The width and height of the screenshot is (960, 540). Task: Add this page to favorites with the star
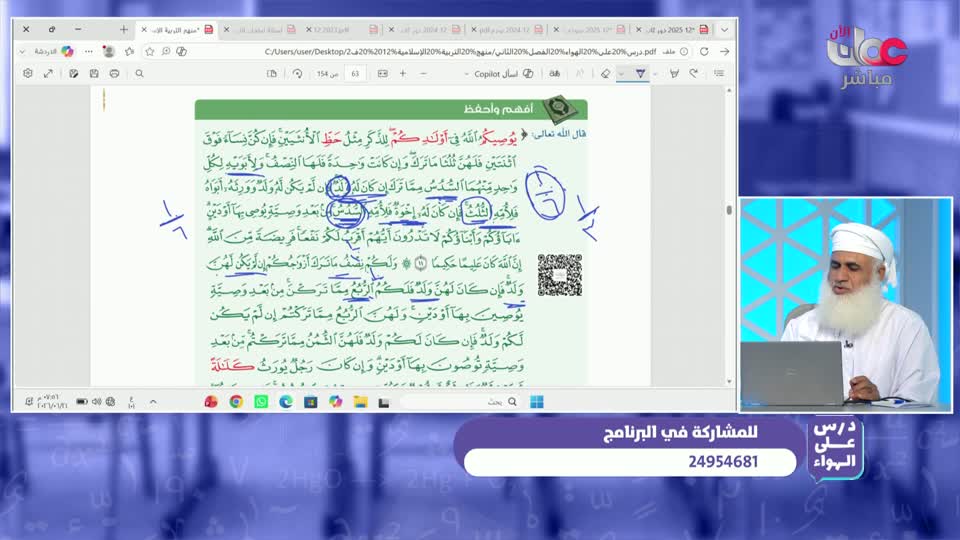pyautogui.click(x=149, y=51)
